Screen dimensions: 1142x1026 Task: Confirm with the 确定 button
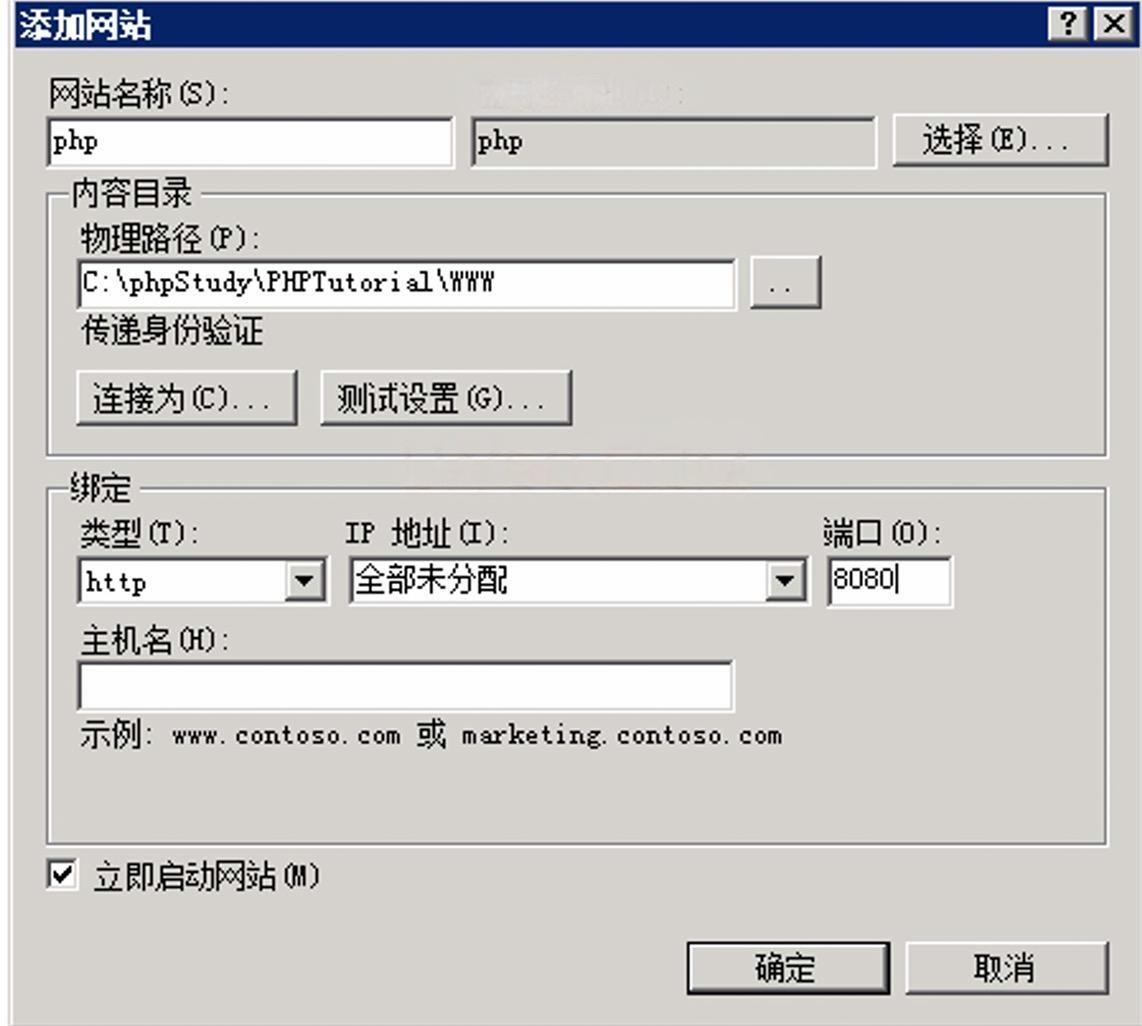[788, 968]
